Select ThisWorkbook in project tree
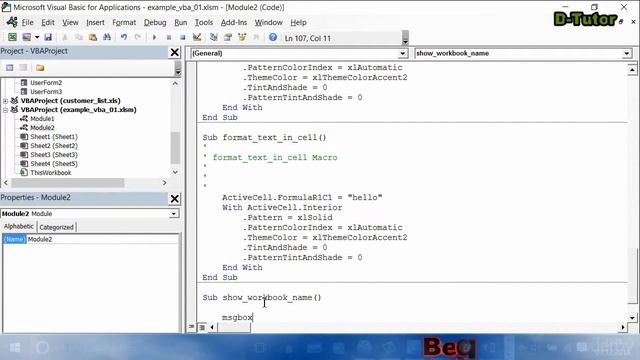The image size is (640, 360). [x=51, y=172]
